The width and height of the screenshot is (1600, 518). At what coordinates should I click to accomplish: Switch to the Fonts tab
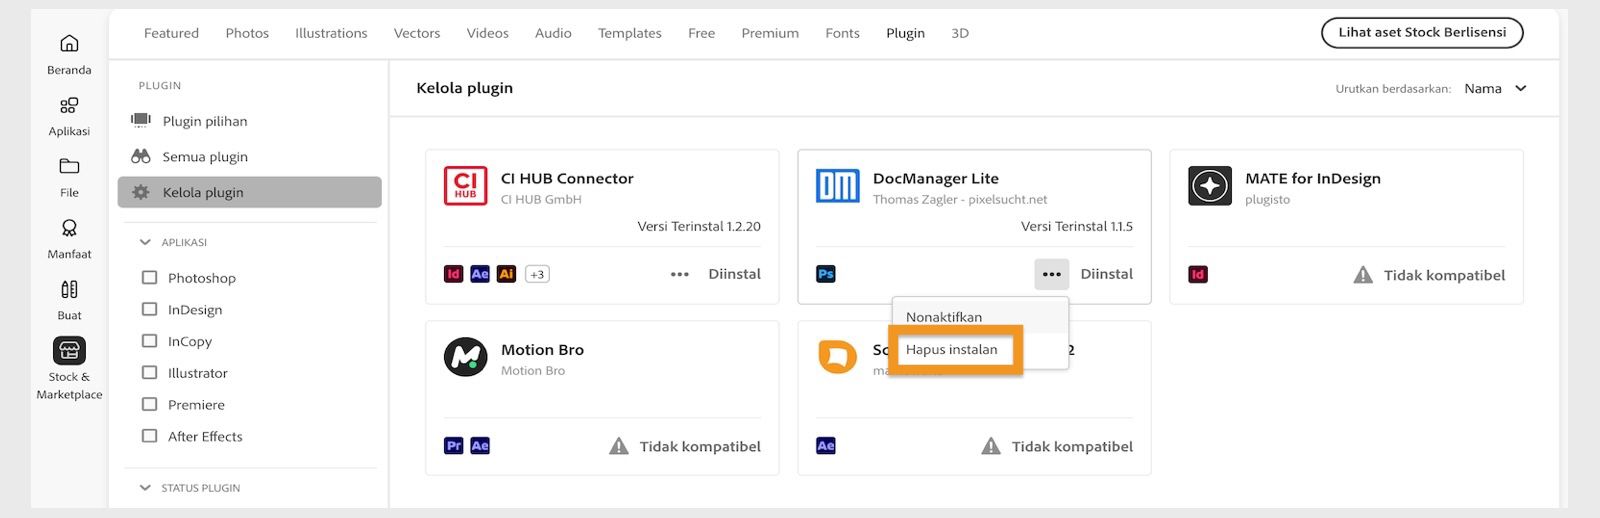[842, 33]
